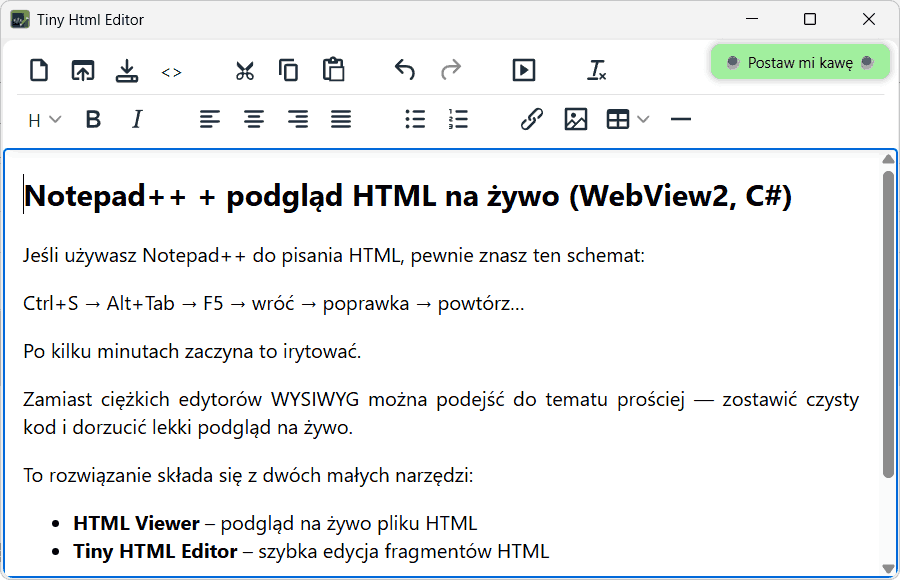Undo the last edit
The image size is (900, 580).
(x=404, y=70)
